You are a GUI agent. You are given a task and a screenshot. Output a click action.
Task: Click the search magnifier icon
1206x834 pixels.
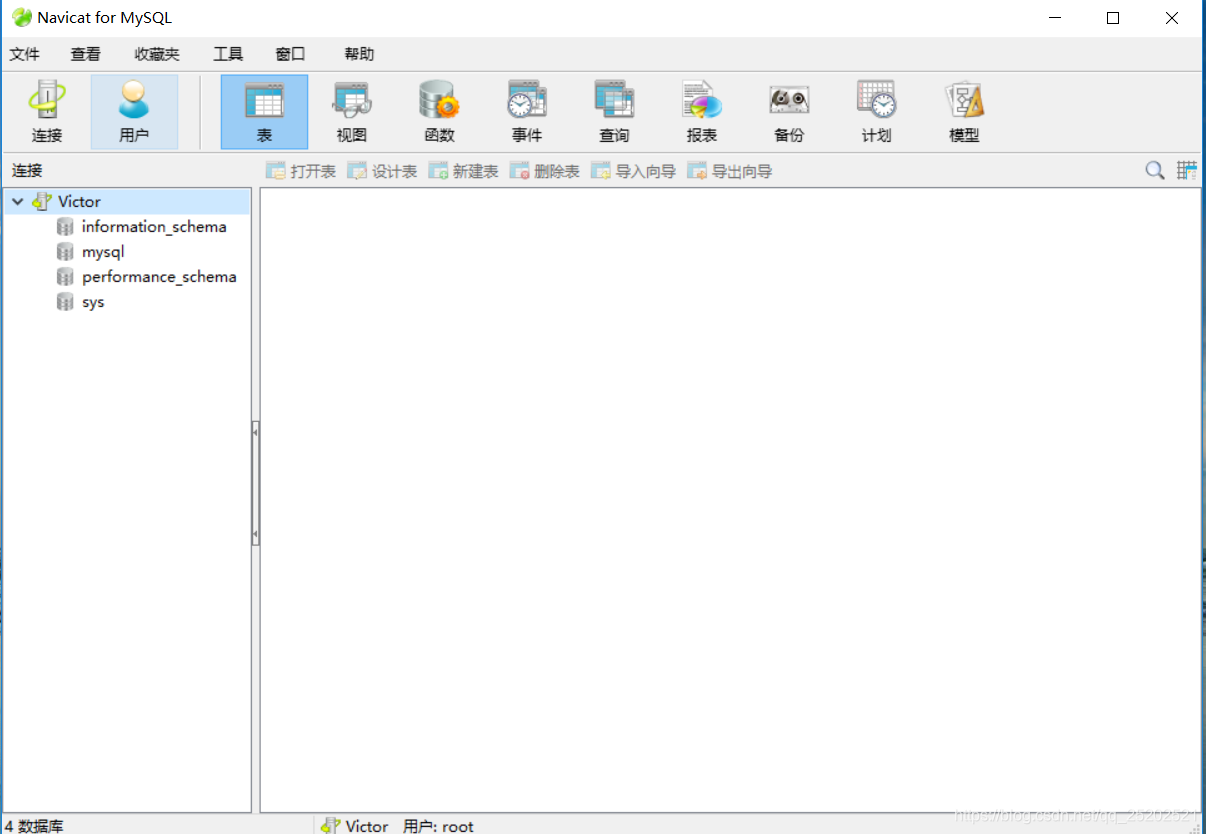[1155, 171]
